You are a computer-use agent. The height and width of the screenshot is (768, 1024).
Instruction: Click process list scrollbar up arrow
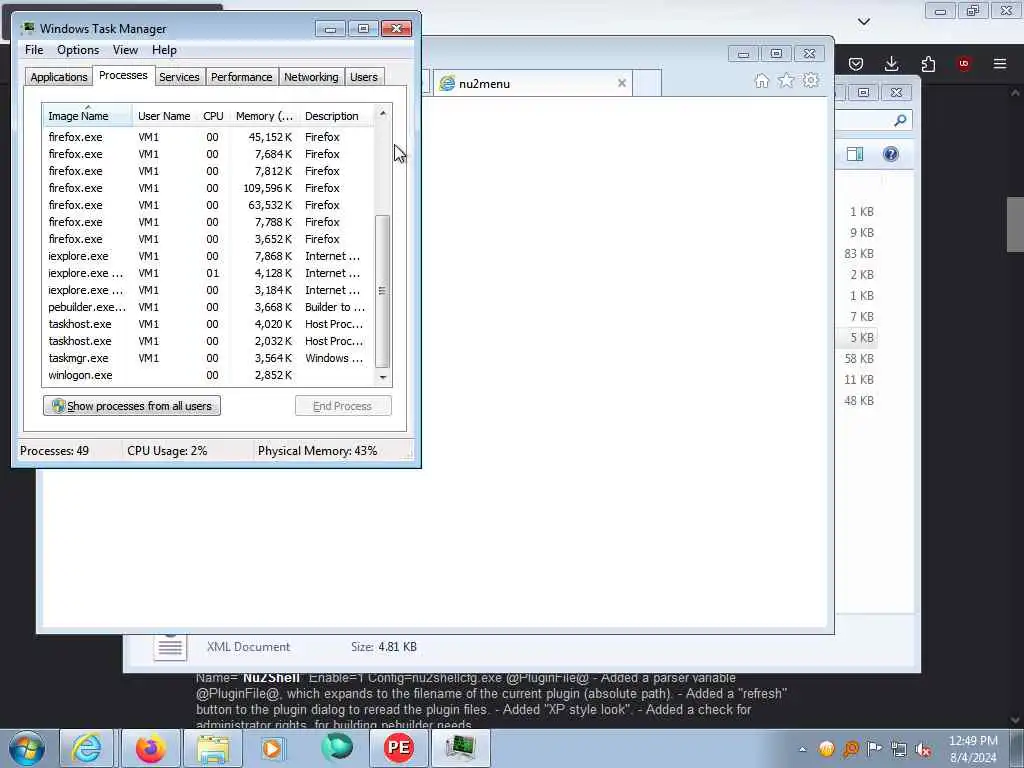pos(383,114)
